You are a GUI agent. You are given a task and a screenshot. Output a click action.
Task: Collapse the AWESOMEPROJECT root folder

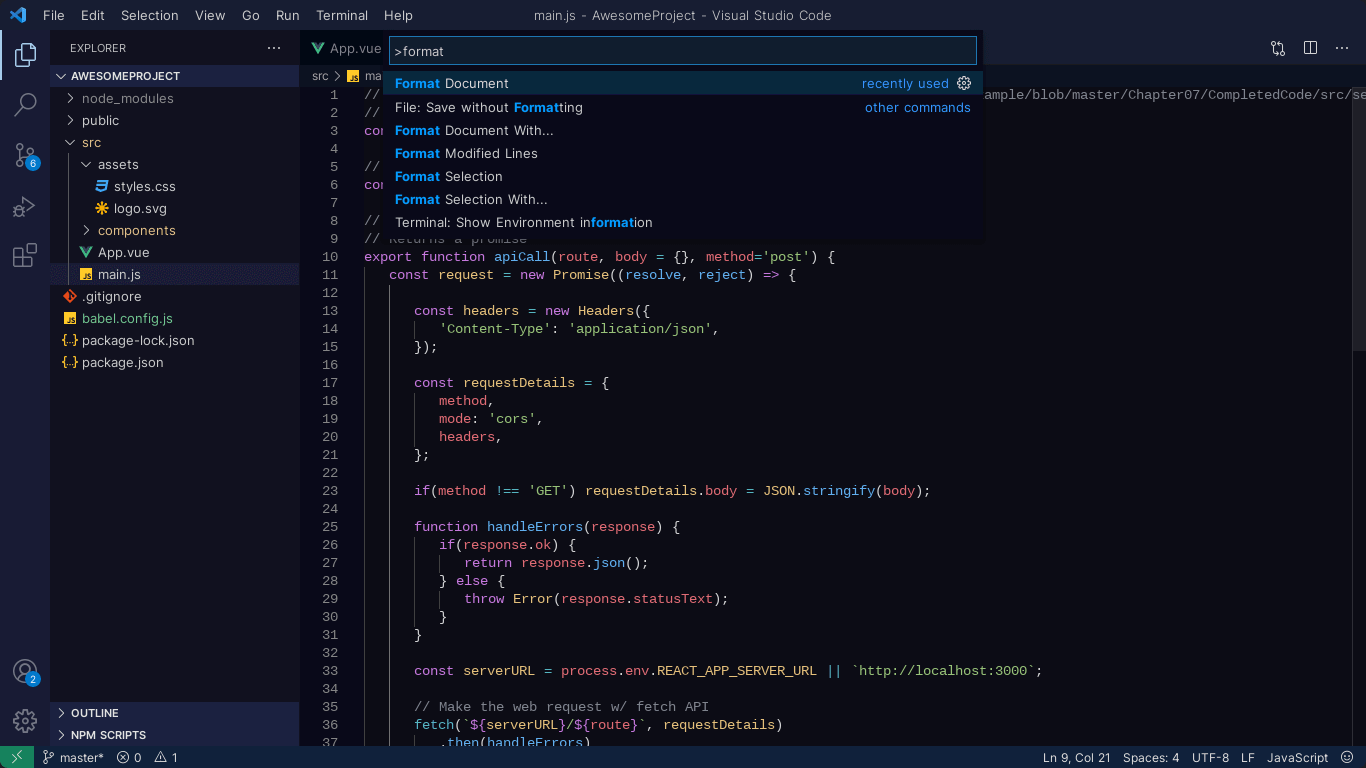(x=175, y=76)
